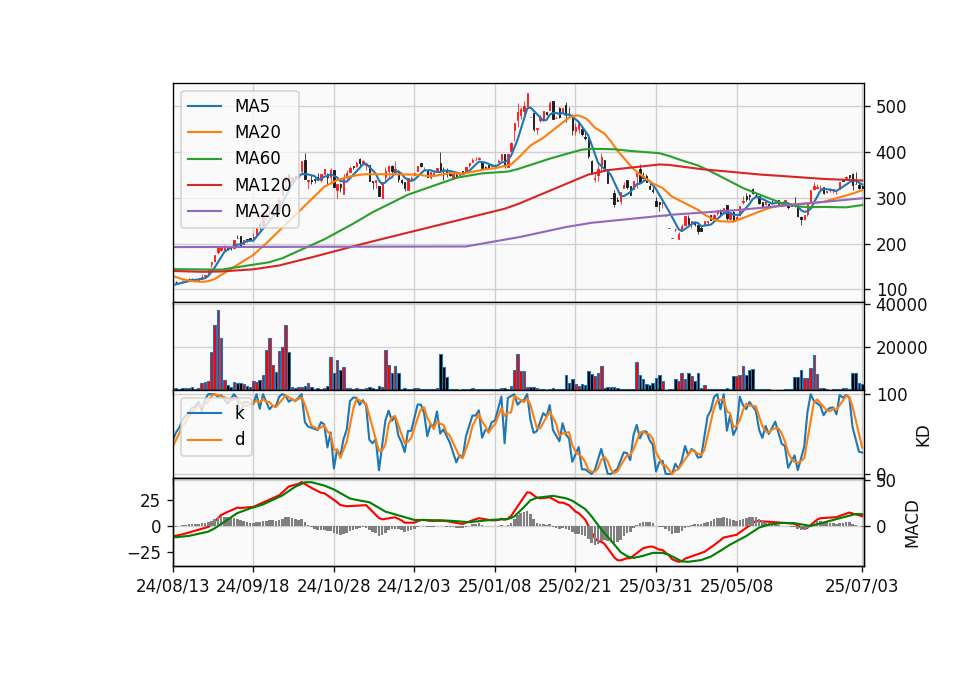960x690 pixels.
Task: Click the tallest volume bar
Action: click(219, 350)
